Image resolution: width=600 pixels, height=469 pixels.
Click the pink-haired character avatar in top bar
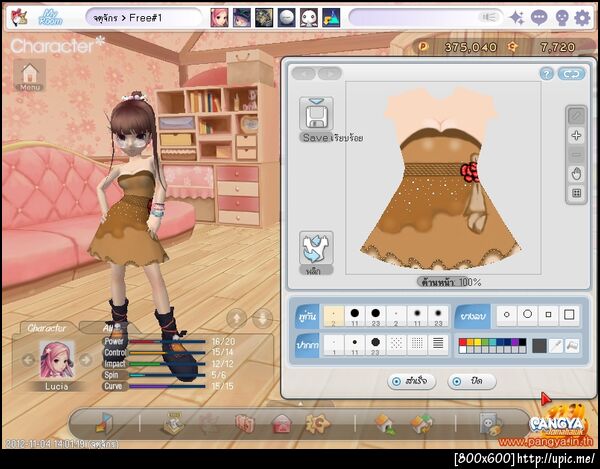coord(219,18)
